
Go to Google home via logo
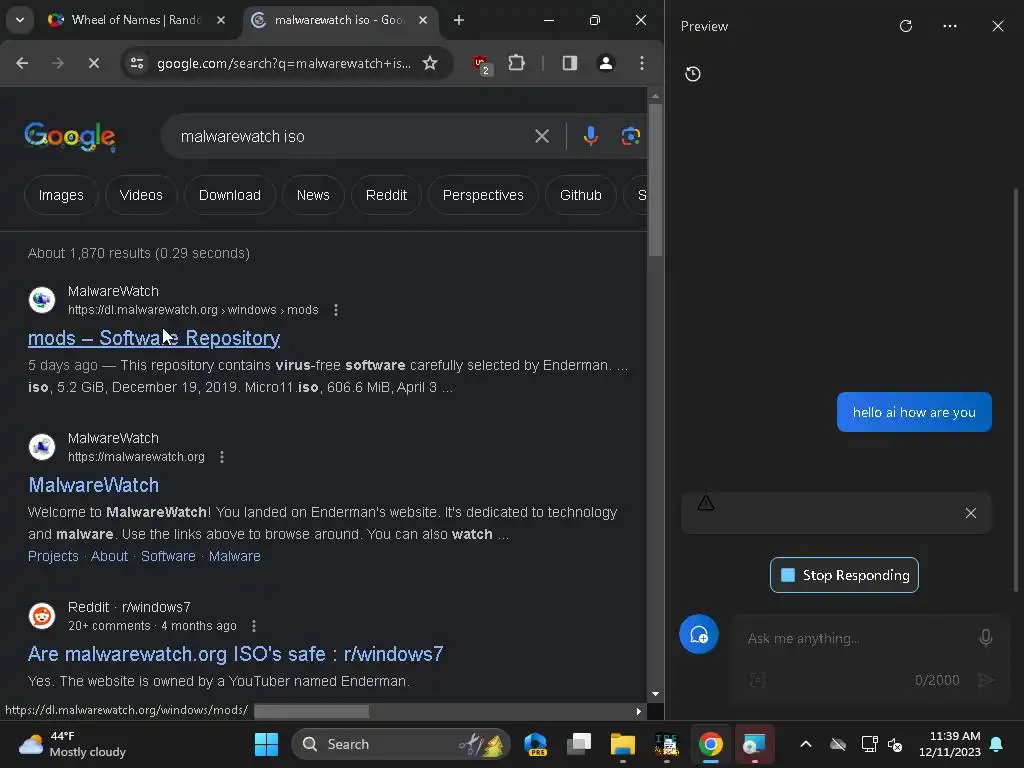click(70, 136)
